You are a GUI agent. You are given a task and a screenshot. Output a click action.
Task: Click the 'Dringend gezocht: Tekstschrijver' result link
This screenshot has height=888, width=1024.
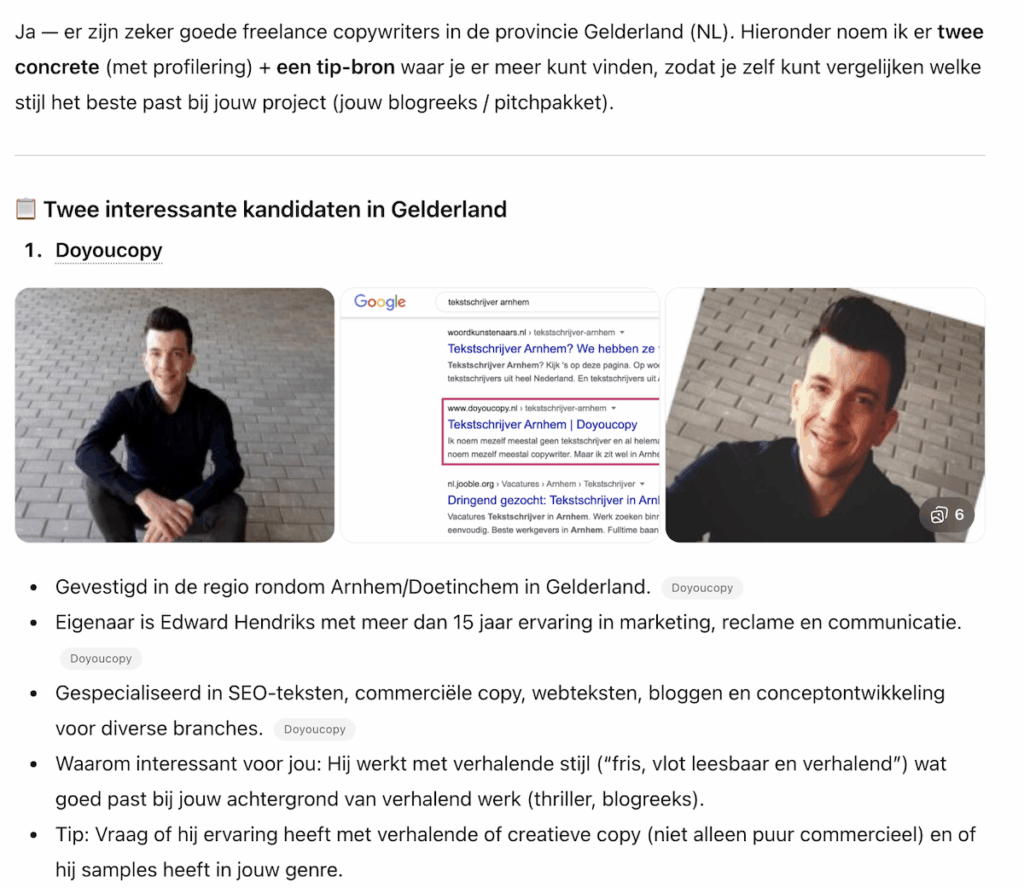pyautogui.click(x=553, y=500)
